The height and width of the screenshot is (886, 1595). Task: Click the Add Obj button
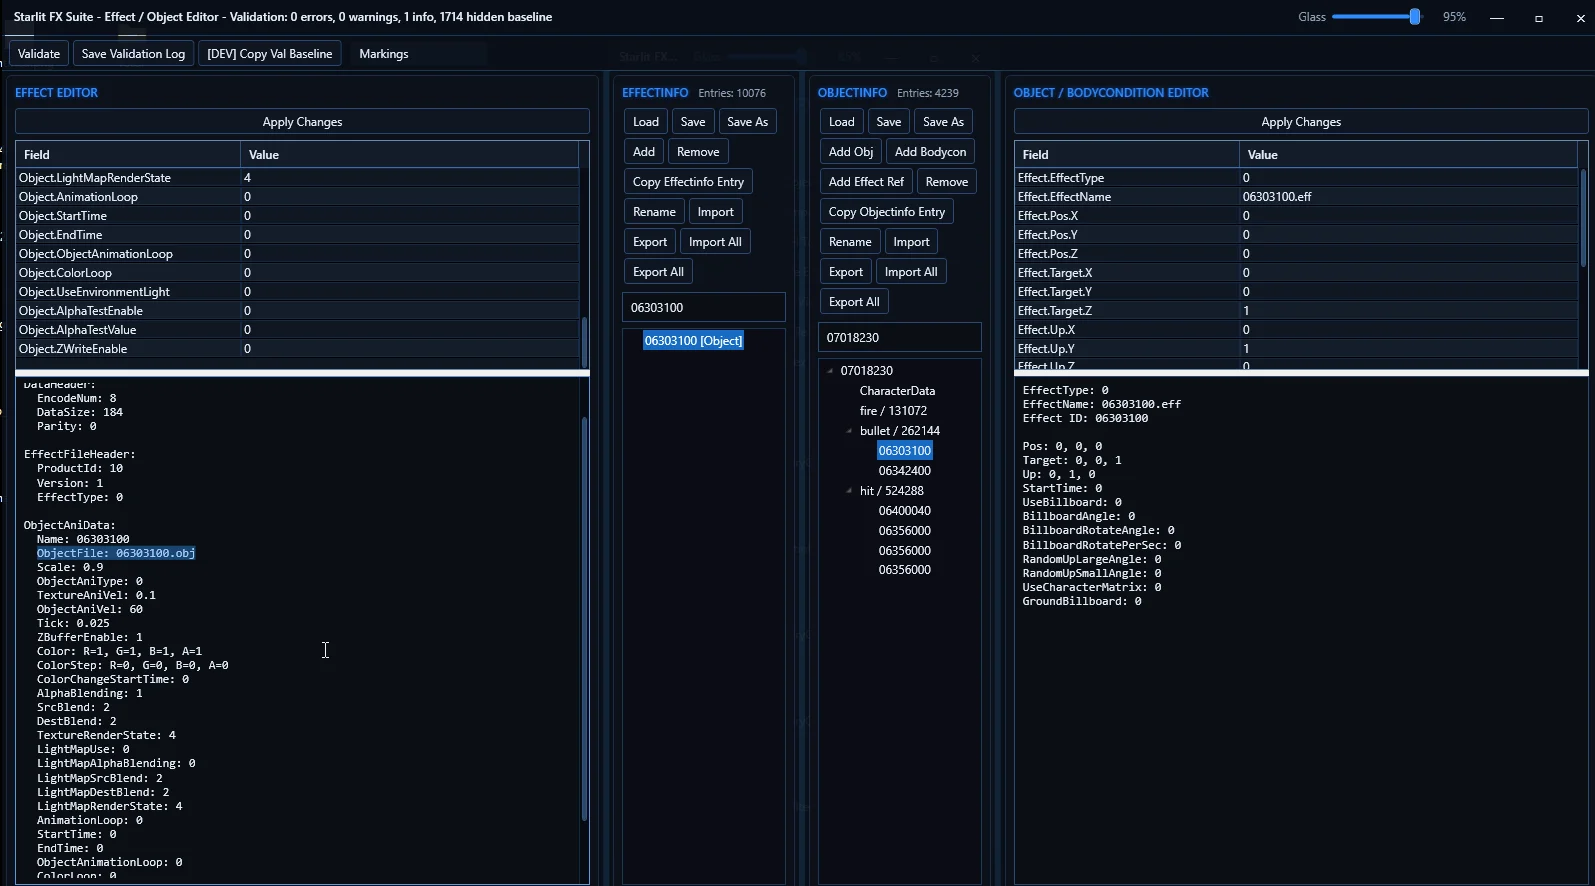tap(851, 152)
